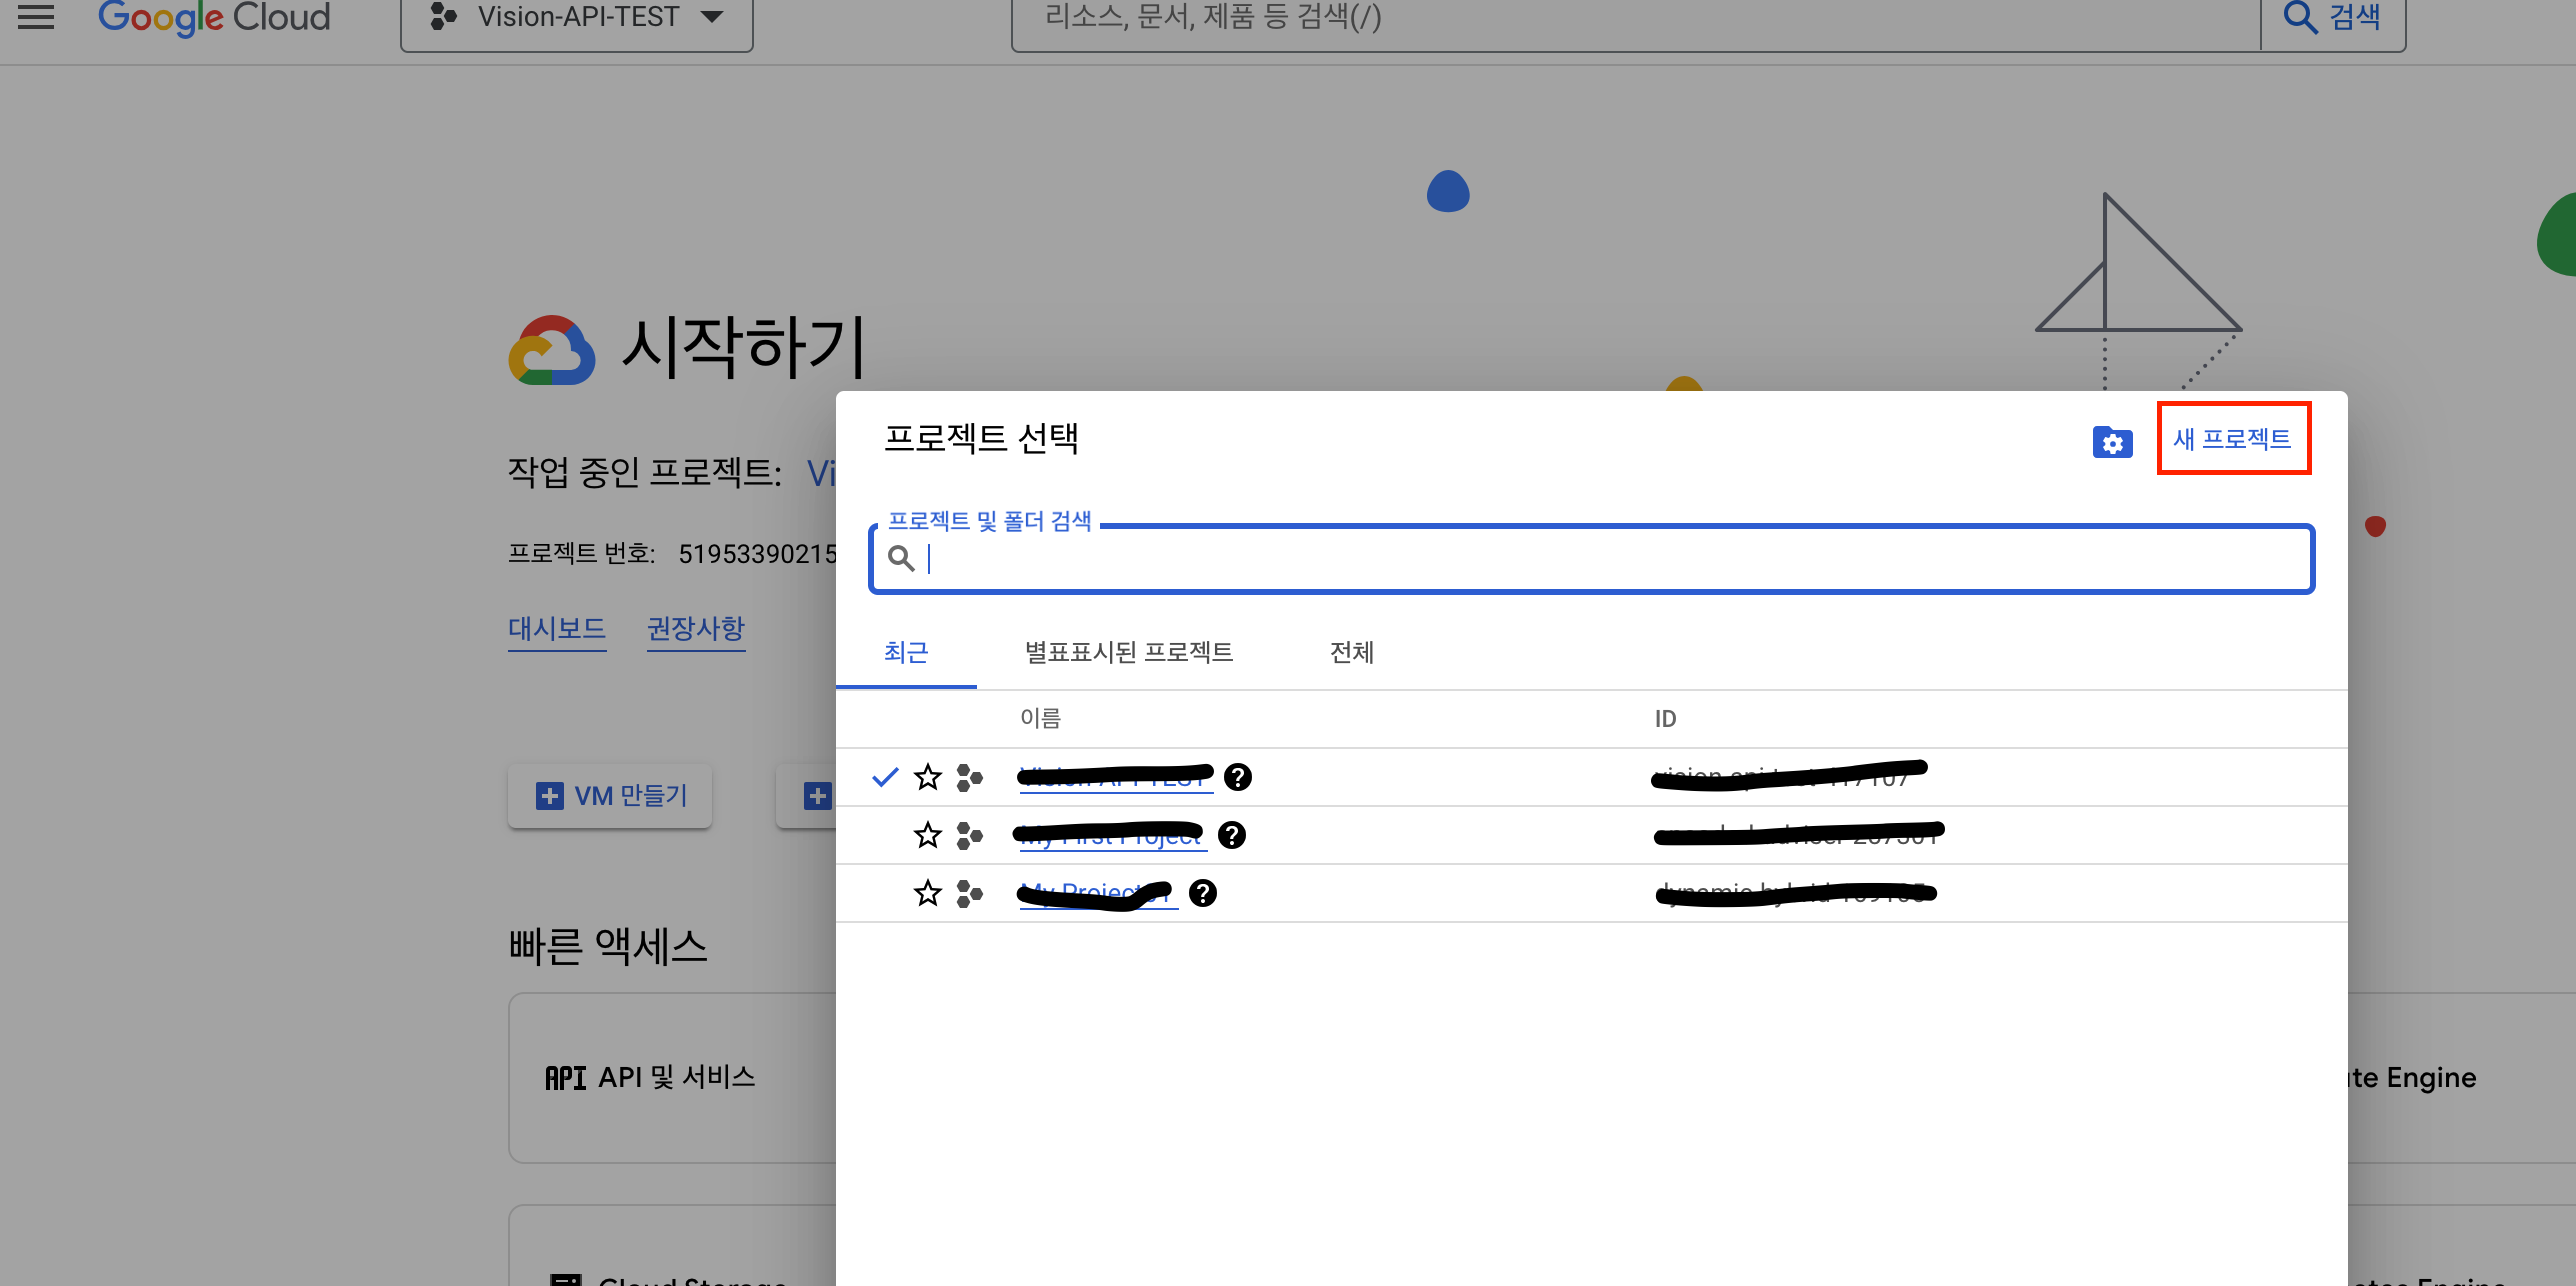Select the 최근 tab
Screen dimensions: 2576x1286
[x=906, y=653]
